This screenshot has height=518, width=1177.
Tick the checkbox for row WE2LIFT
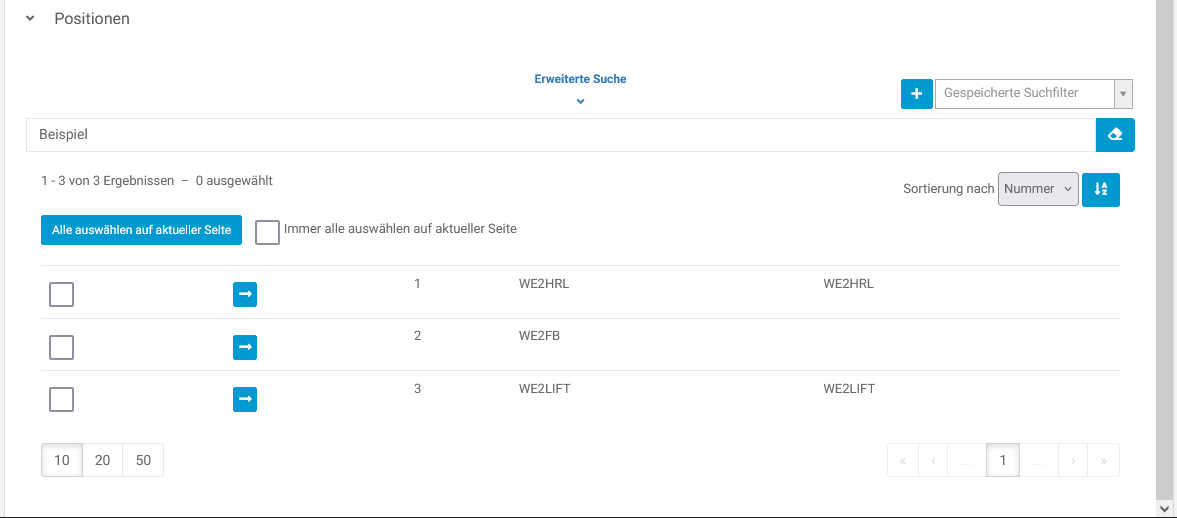62,399
